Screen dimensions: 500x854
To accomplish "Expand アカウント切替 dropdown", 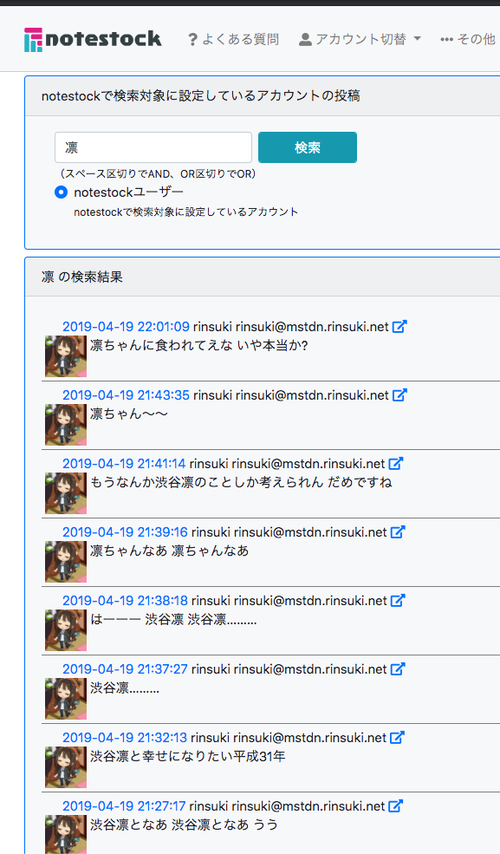I will click(360, 39).
